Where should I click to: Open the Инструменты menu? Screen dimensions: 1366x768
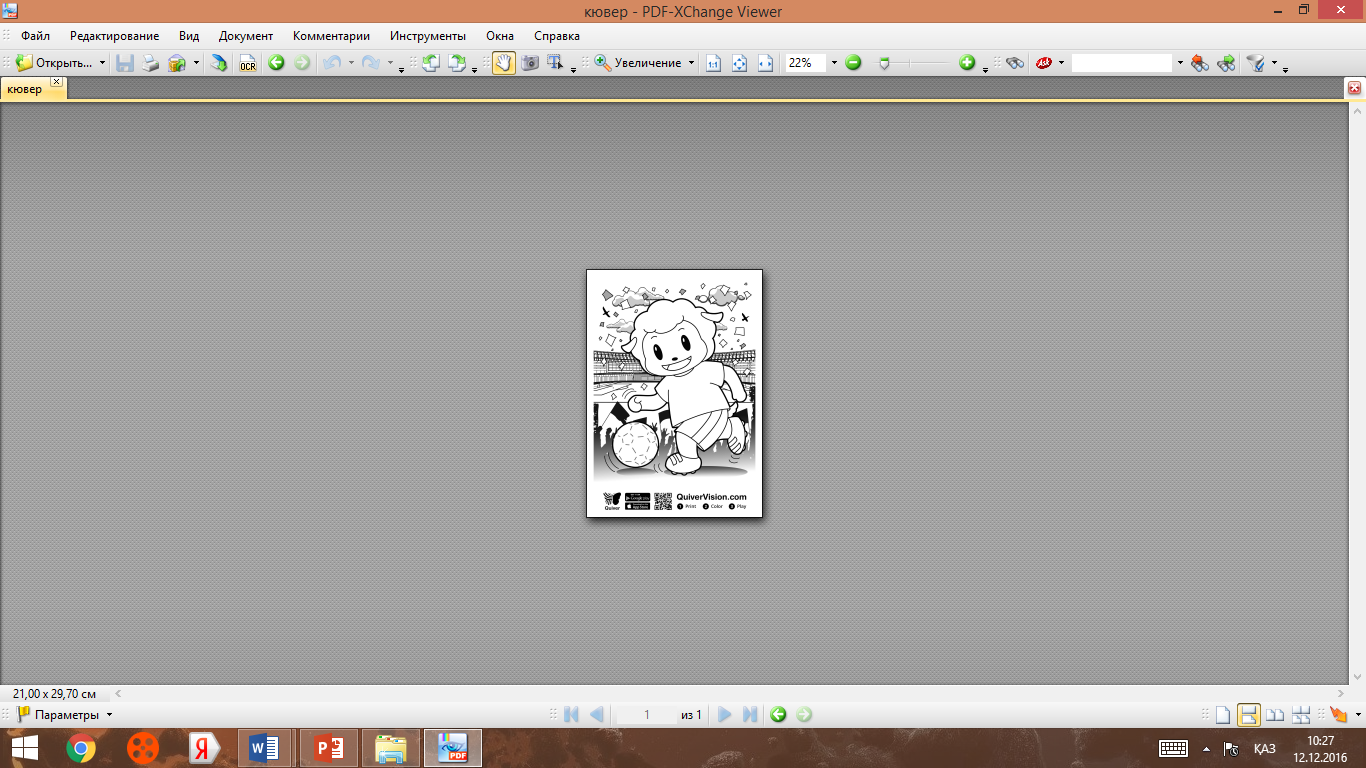click(428, 36)
